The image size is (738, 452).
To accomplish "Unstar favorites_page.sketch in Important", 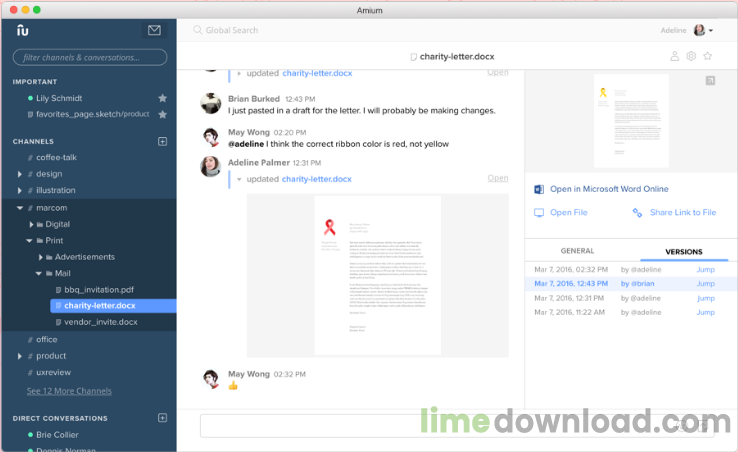I will coord(162,114).
